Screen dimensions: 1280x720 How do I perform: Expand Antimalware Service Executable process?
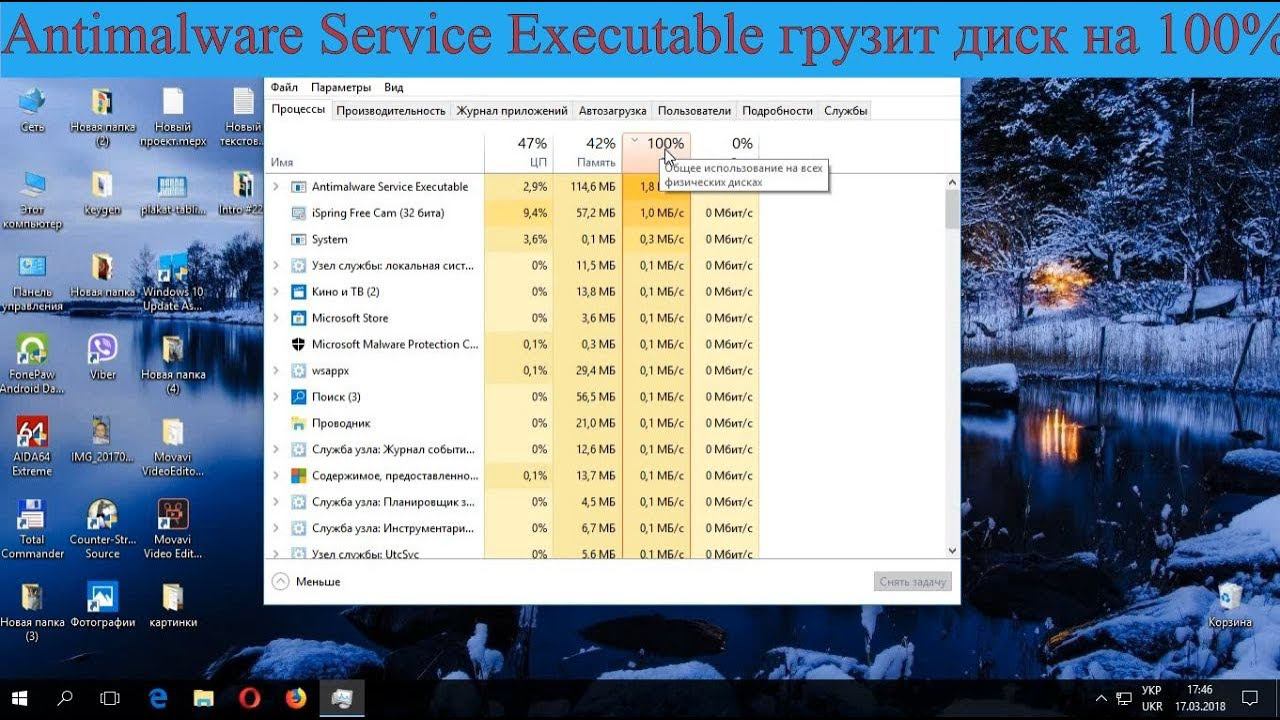[276, 187]
